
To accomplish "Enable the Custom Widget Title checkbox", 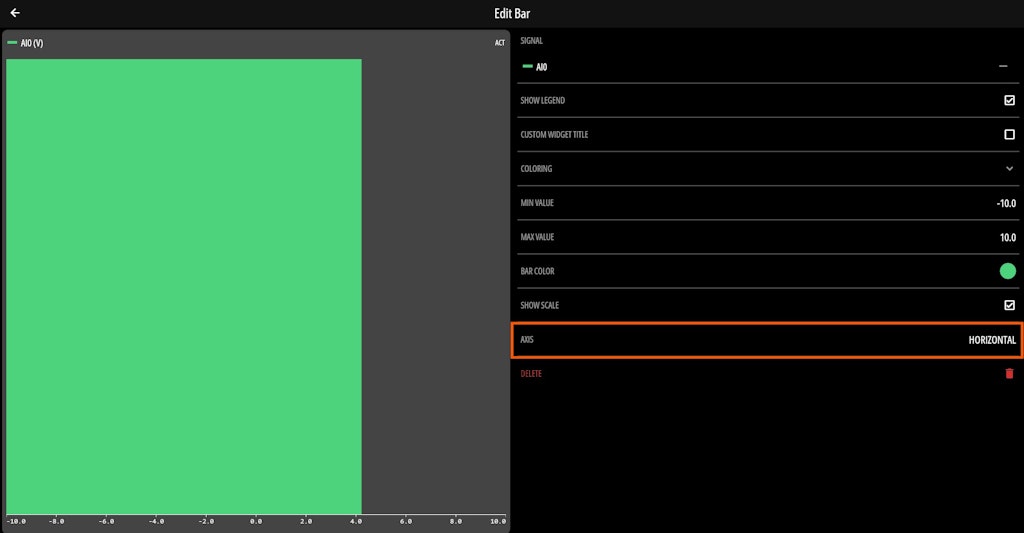I will click(1009, 135).
